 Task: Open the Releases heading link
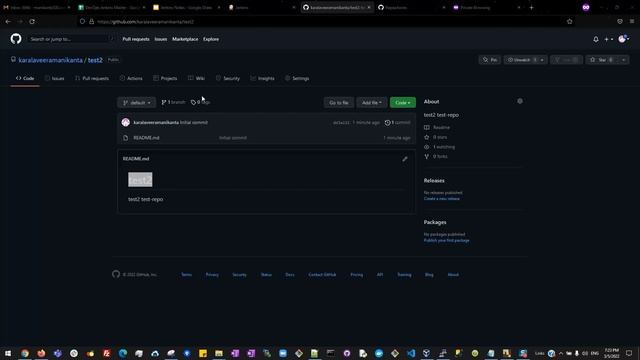(434, 180)
